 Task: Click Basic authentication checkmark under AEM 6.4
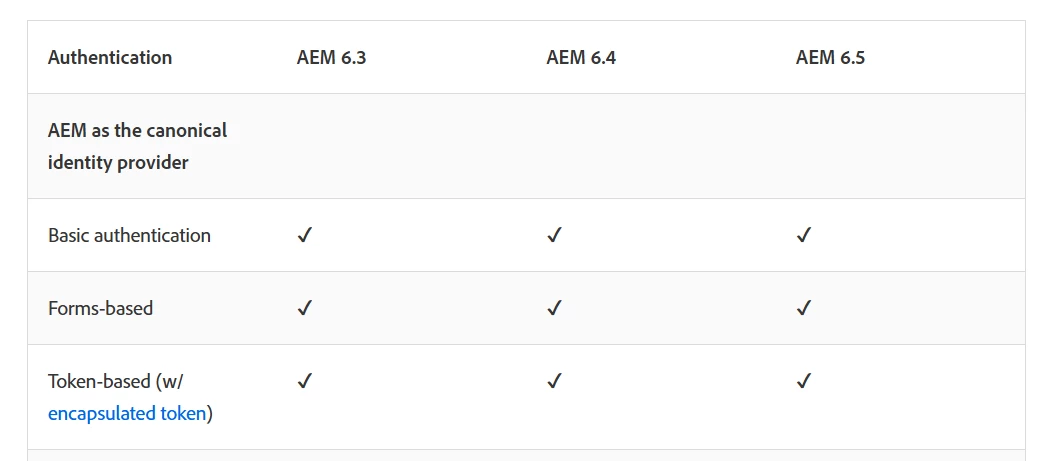click(554, 235)
